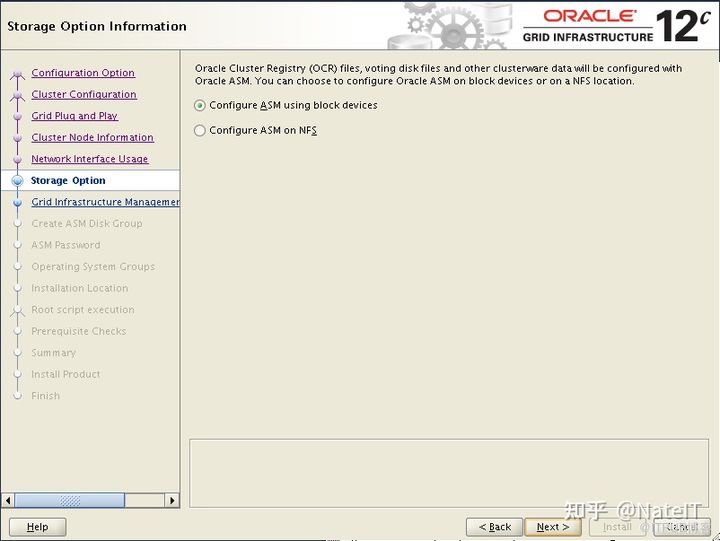Click the Operating System Groups step
Screen dimensions: 720x541
(93, 267)
